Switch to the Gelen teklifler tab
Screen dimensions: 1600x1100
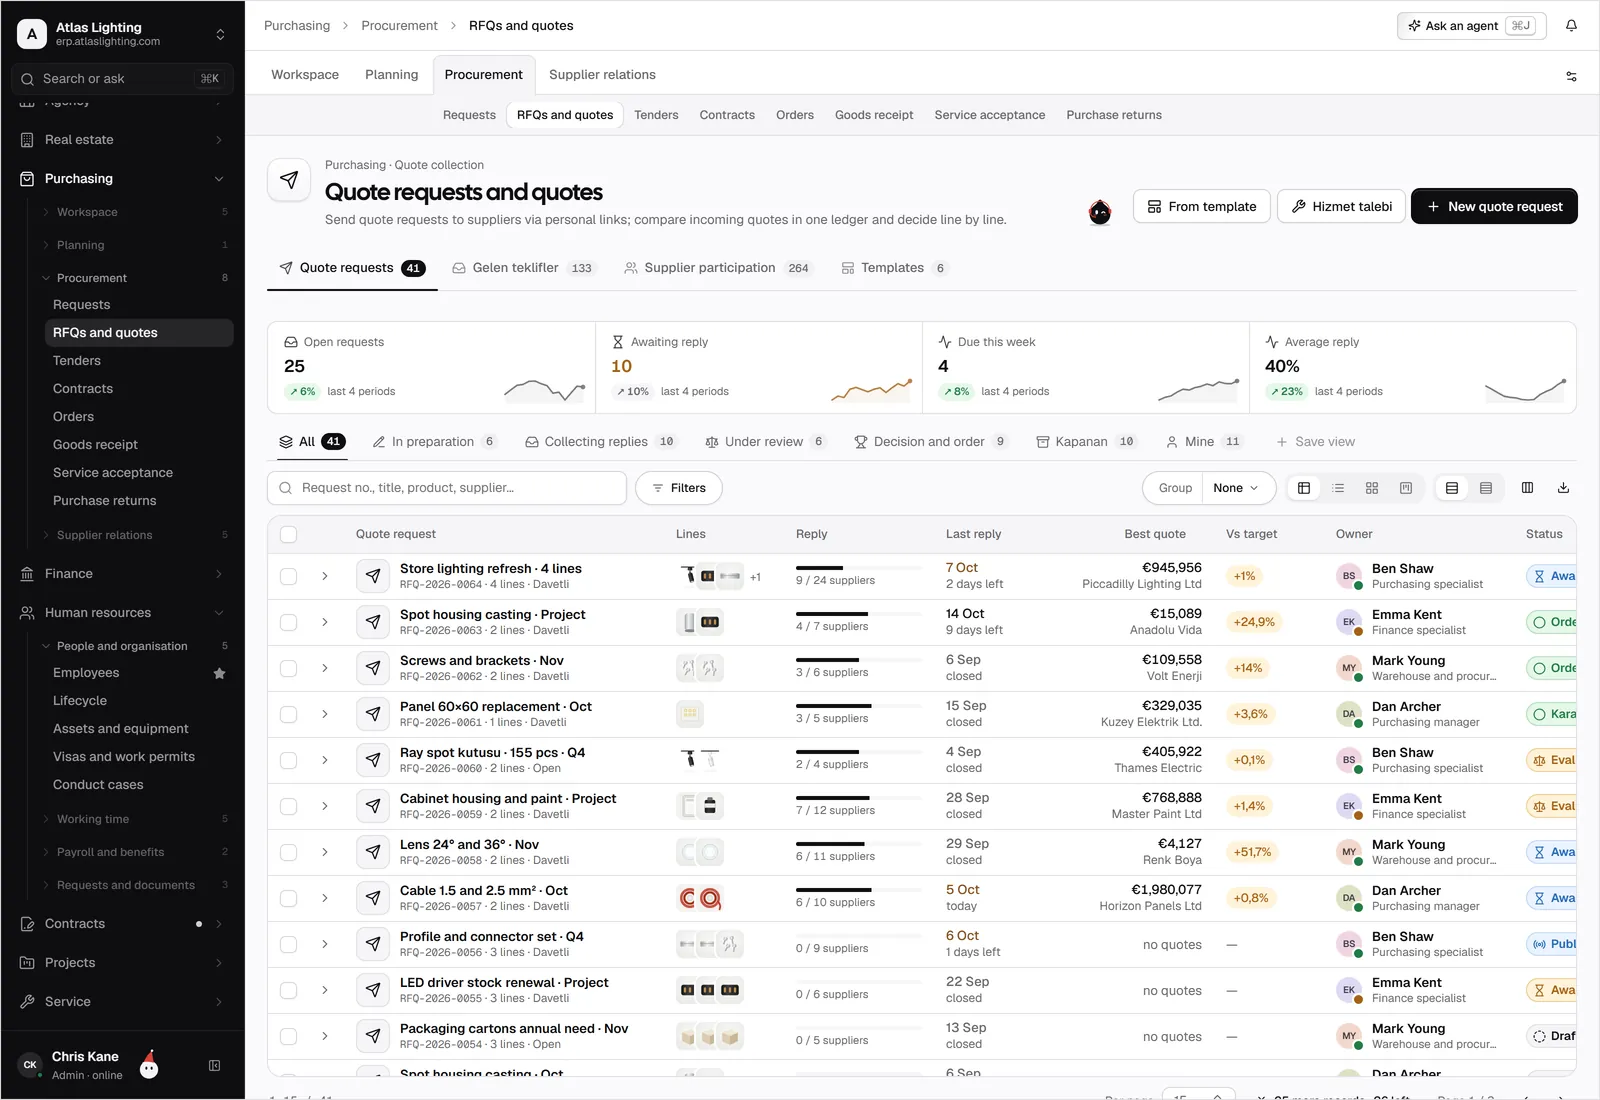tap(524, 268)
